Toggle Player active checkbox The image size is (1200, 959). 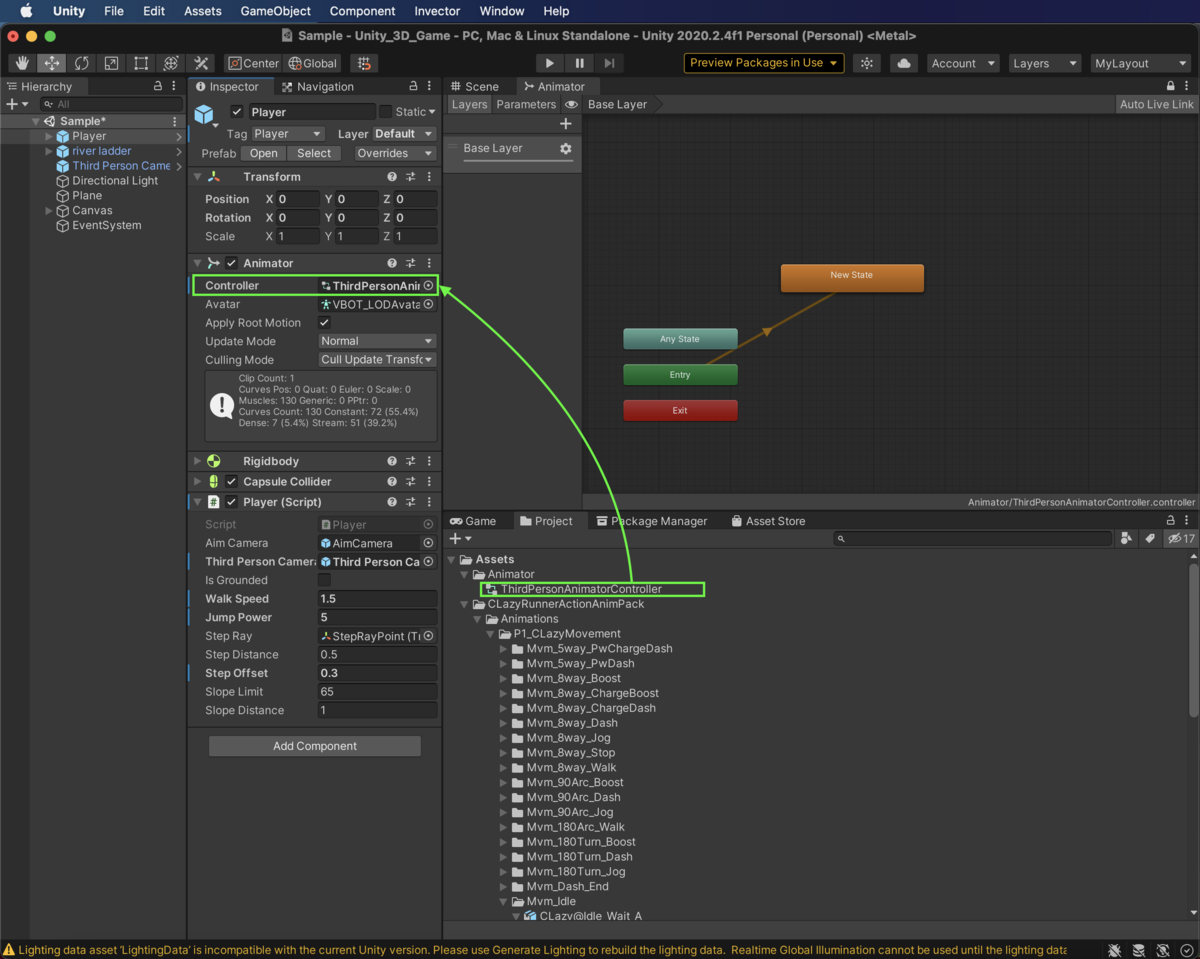[237, 112]
